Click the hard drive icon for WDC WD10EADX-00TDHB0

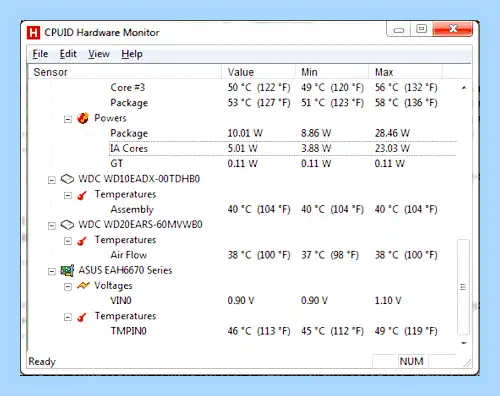coord(67,179)
